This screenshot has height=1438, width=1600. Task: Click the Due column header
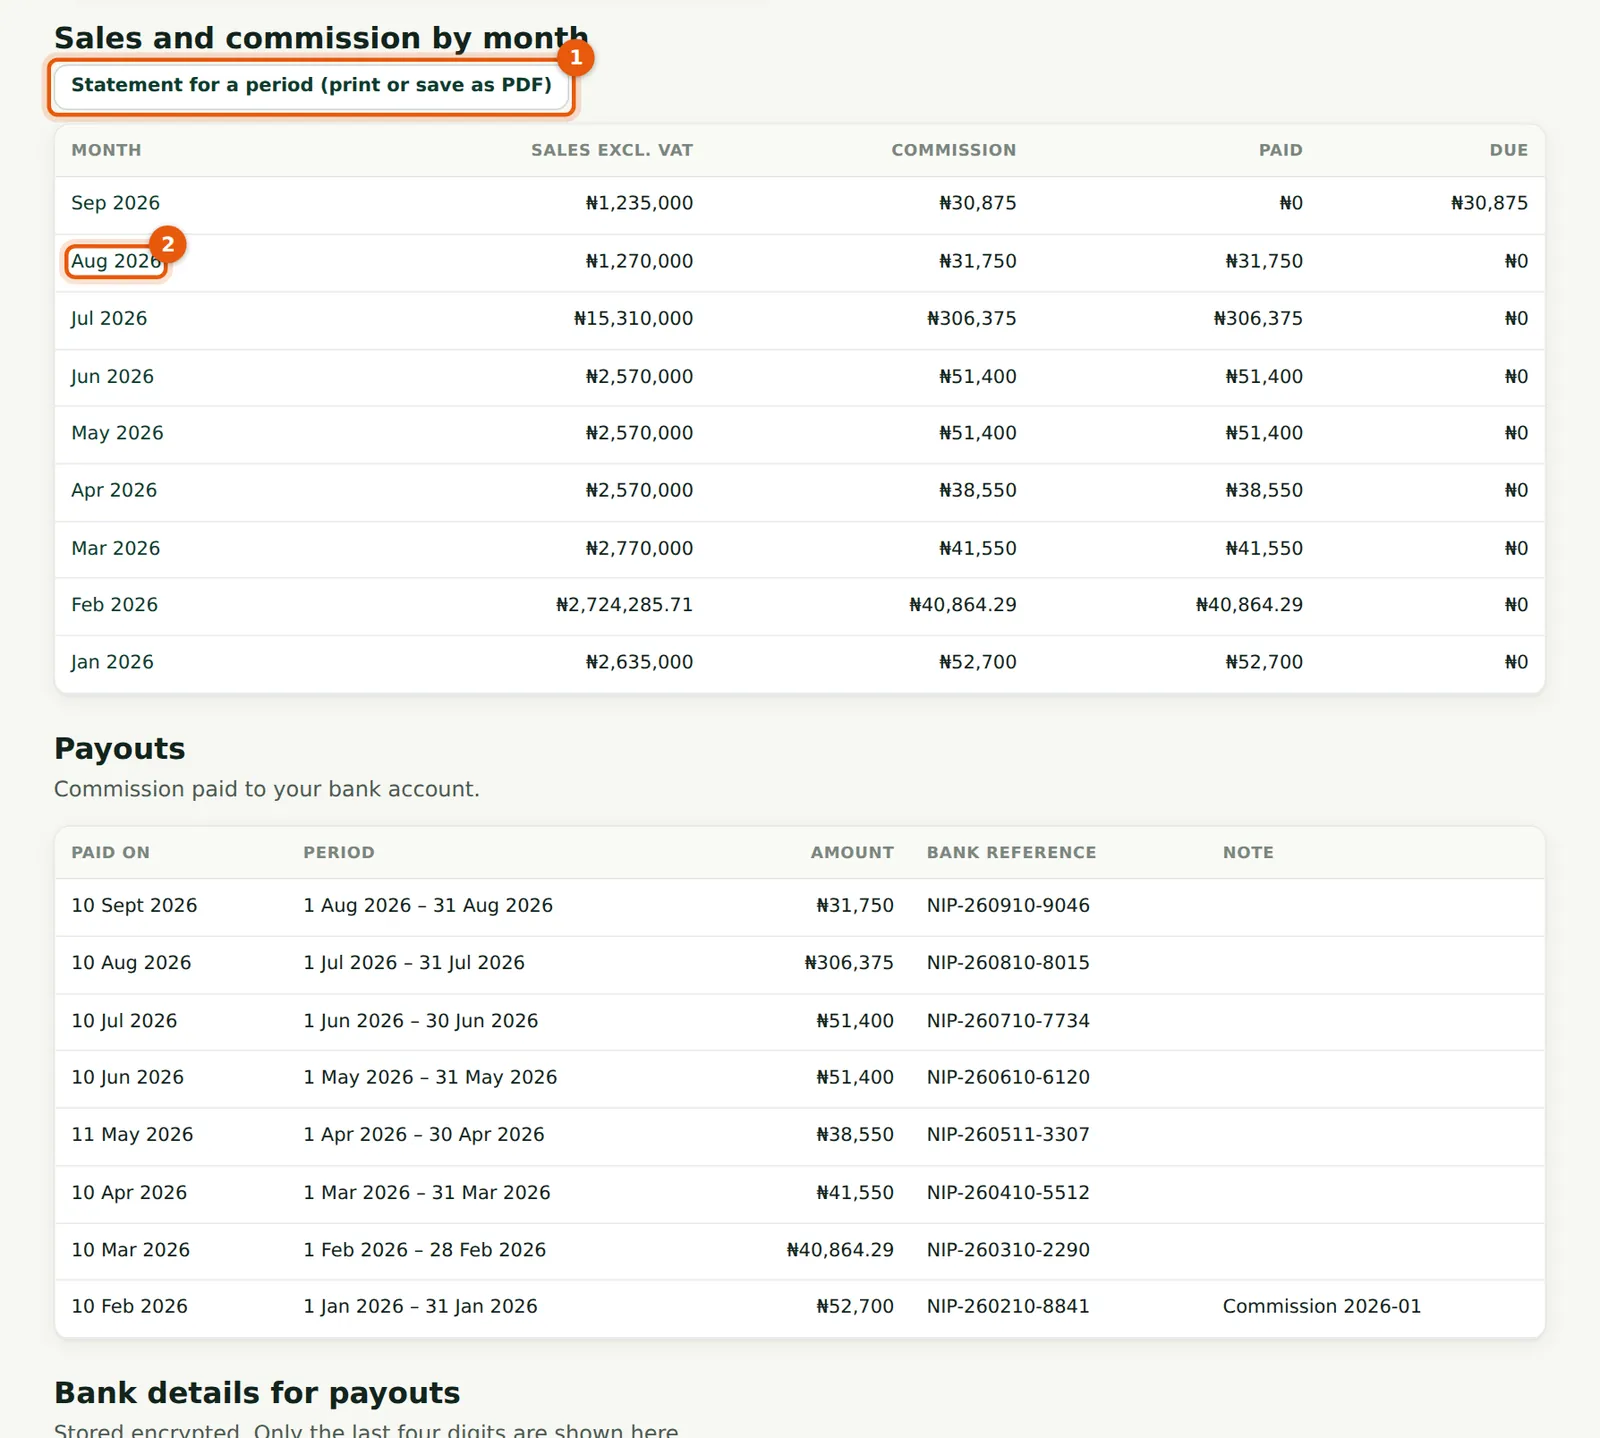coord(1508,150)
